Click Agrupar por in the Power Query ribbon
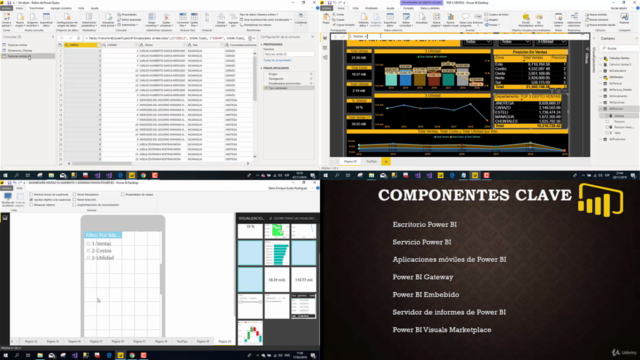This screenshot has width=640, height=360. (233, 20)
